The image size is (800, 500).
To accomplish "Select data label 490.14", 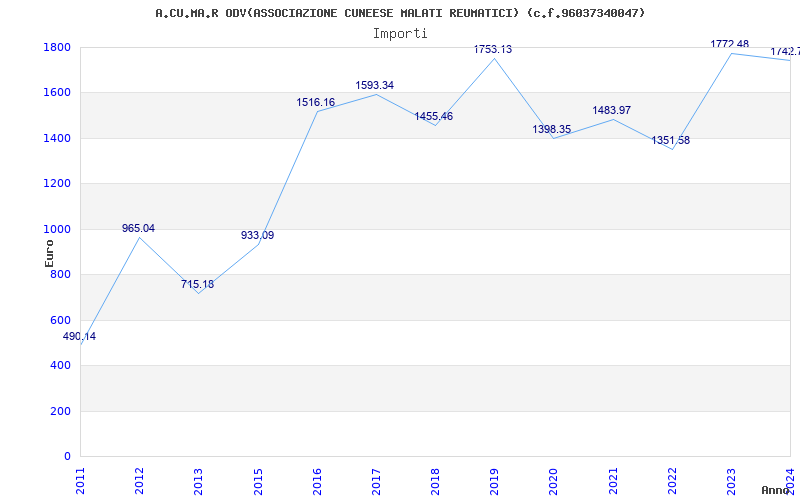I will pos(79,336).
